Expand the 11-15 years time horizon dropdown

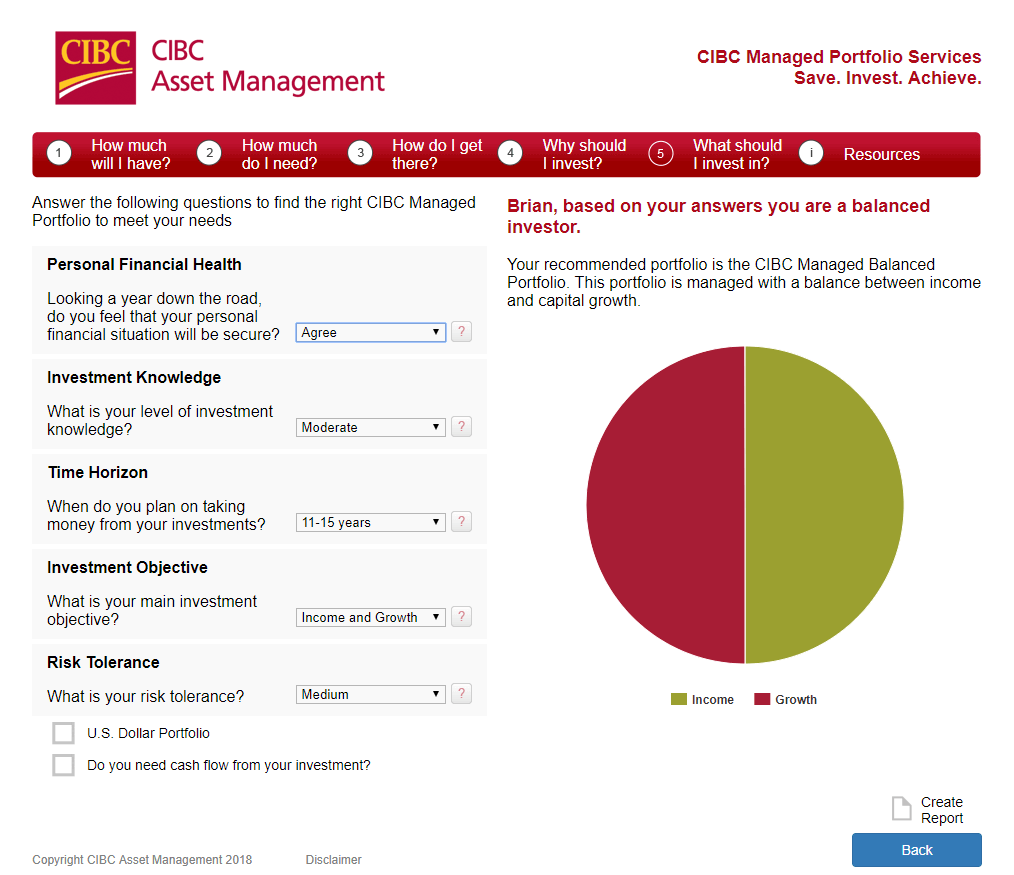(x=371, y=523)
